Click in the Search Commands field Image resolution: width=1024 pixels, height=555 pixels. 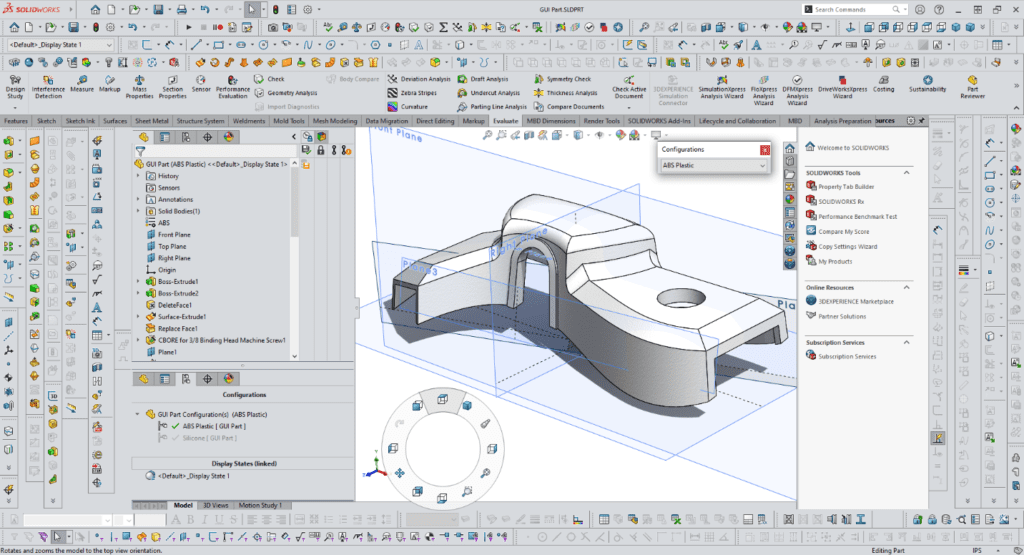[852, 9]
